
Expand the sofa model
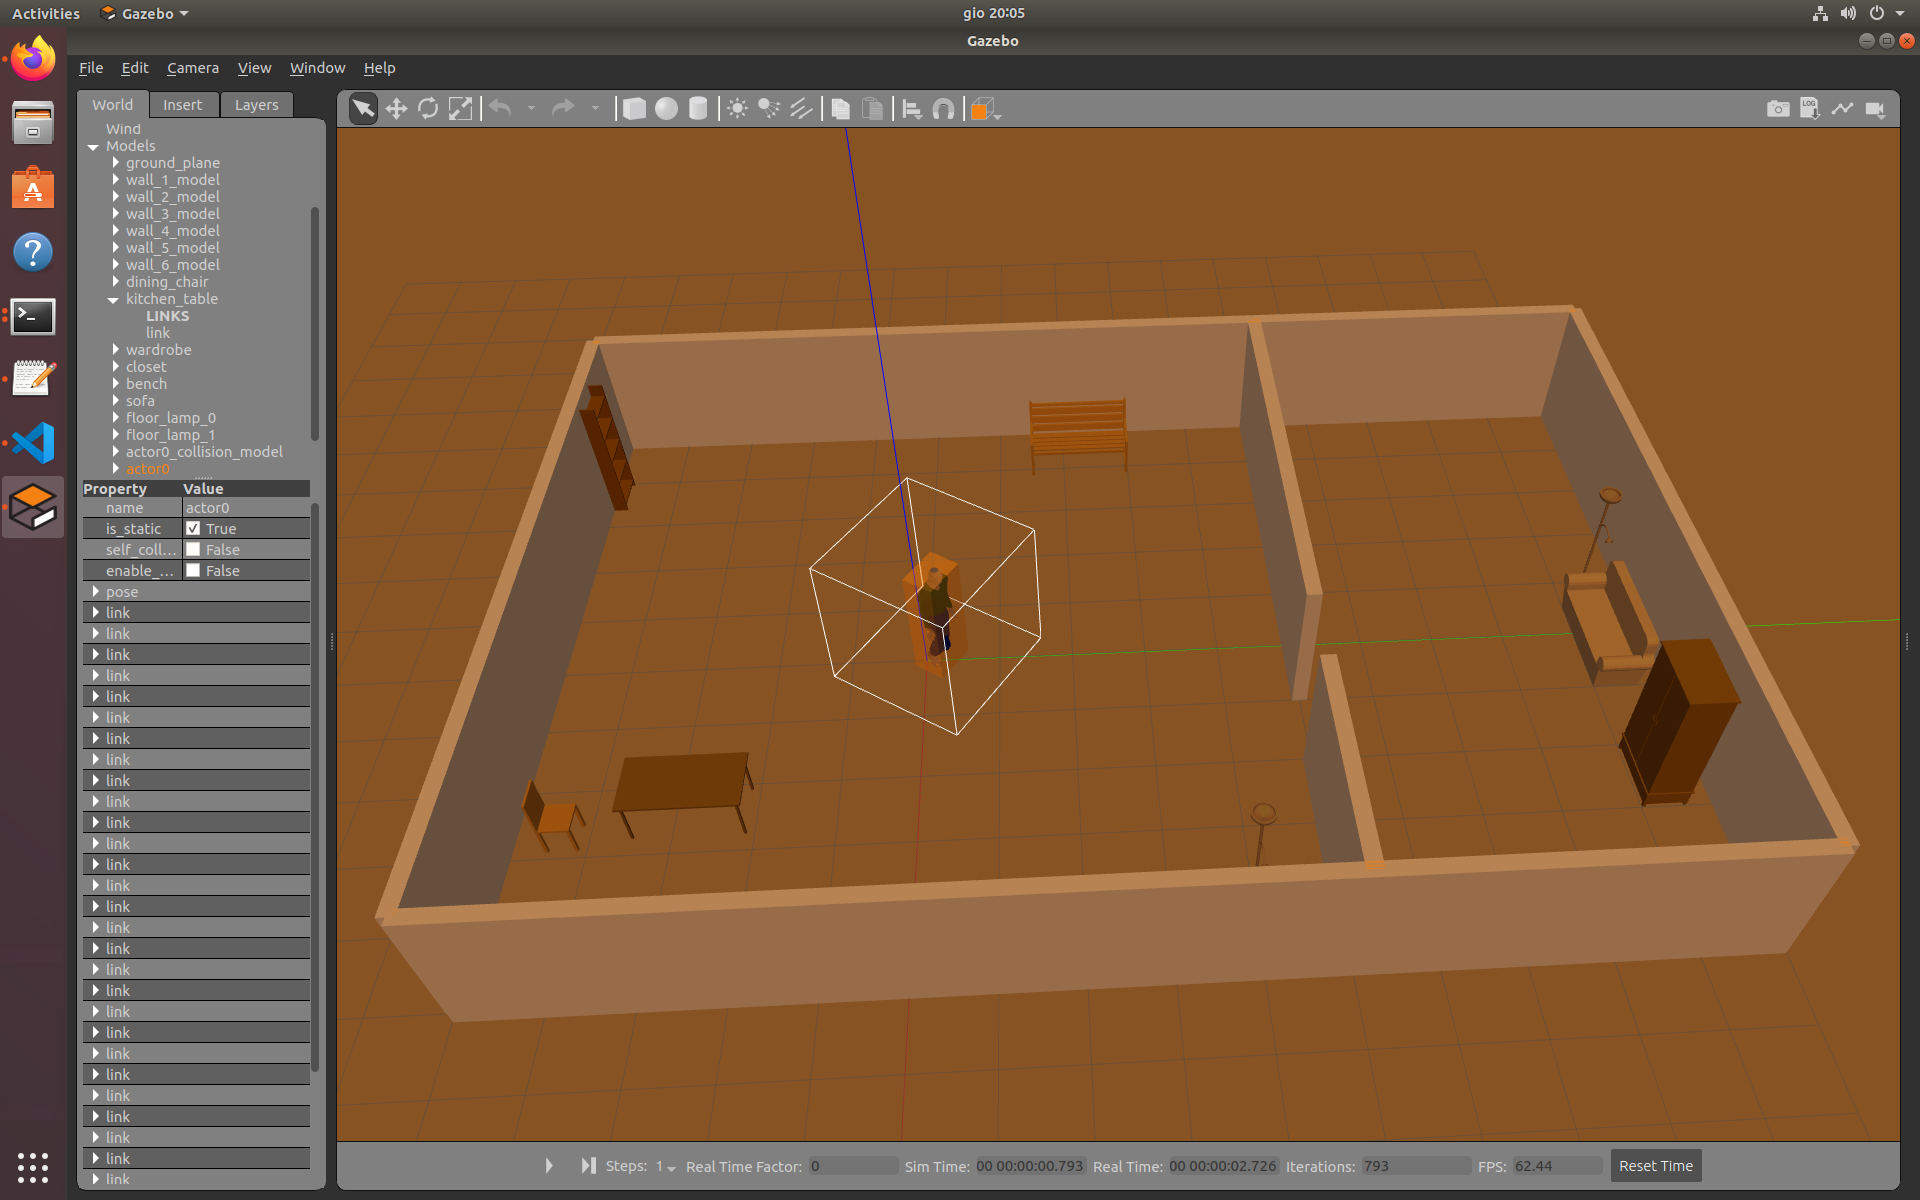pyautogui.click(x=116, y=400)
